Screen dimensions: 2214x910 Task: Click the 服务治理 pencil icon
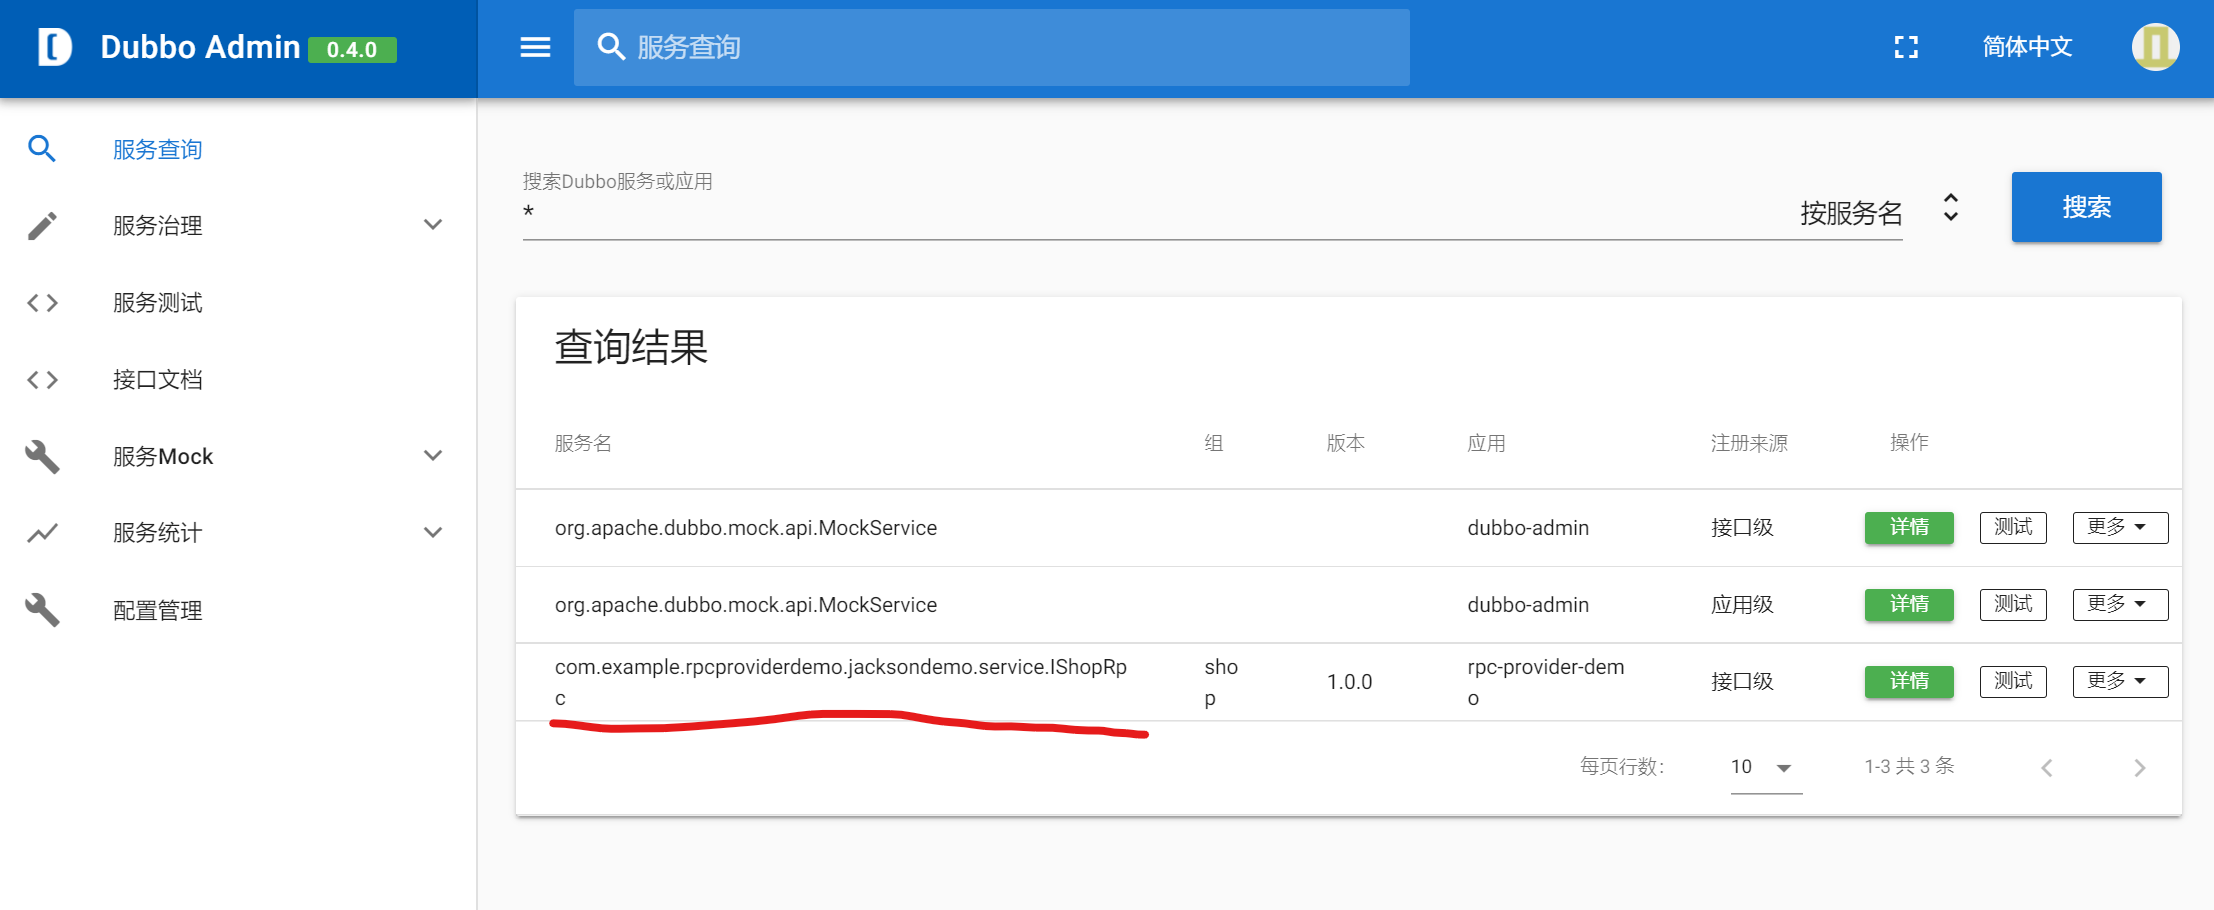click(42, 225)
